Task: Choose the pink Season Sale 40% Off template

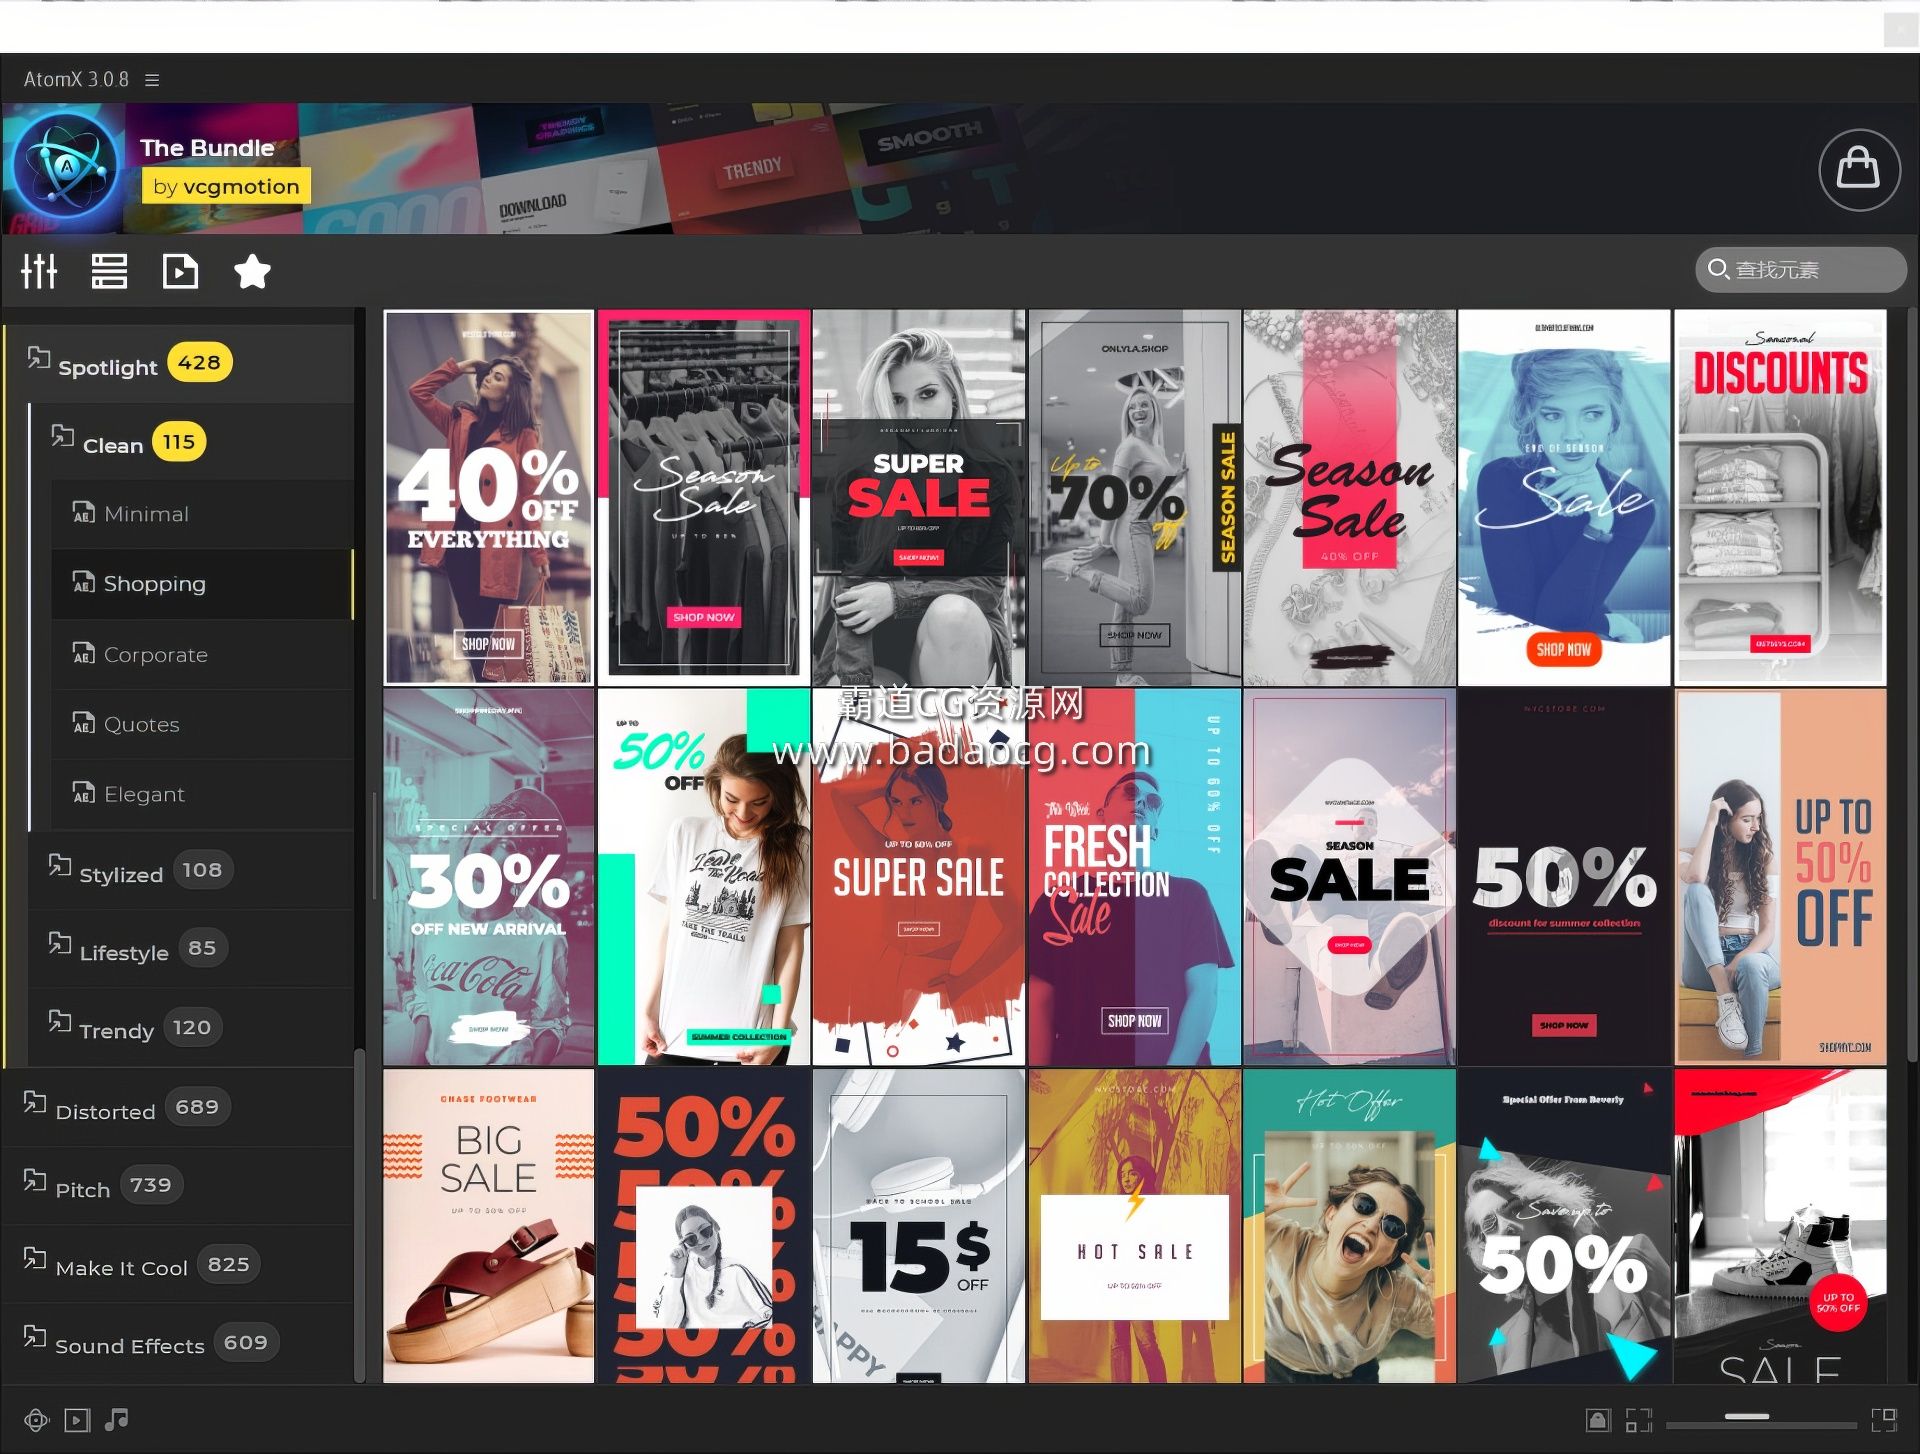Action: 1350,498
